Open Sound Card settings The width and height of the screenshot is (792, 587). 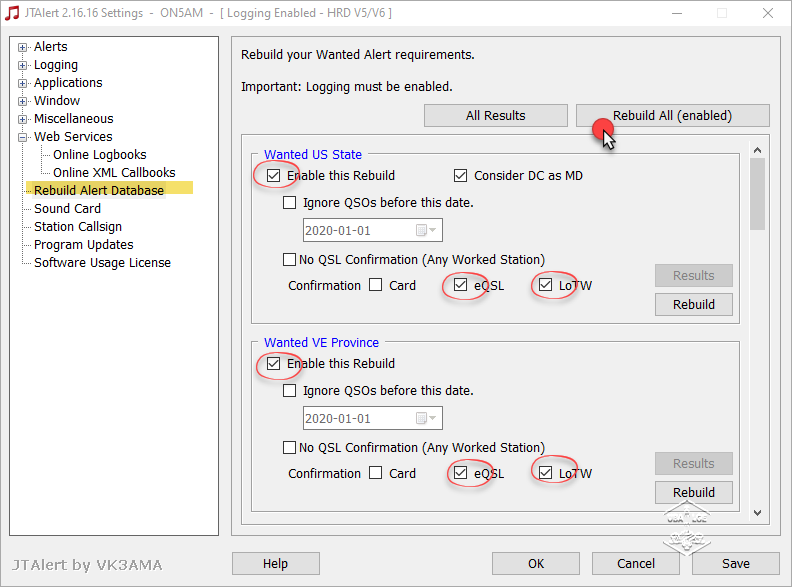click(x=67, y=209)
